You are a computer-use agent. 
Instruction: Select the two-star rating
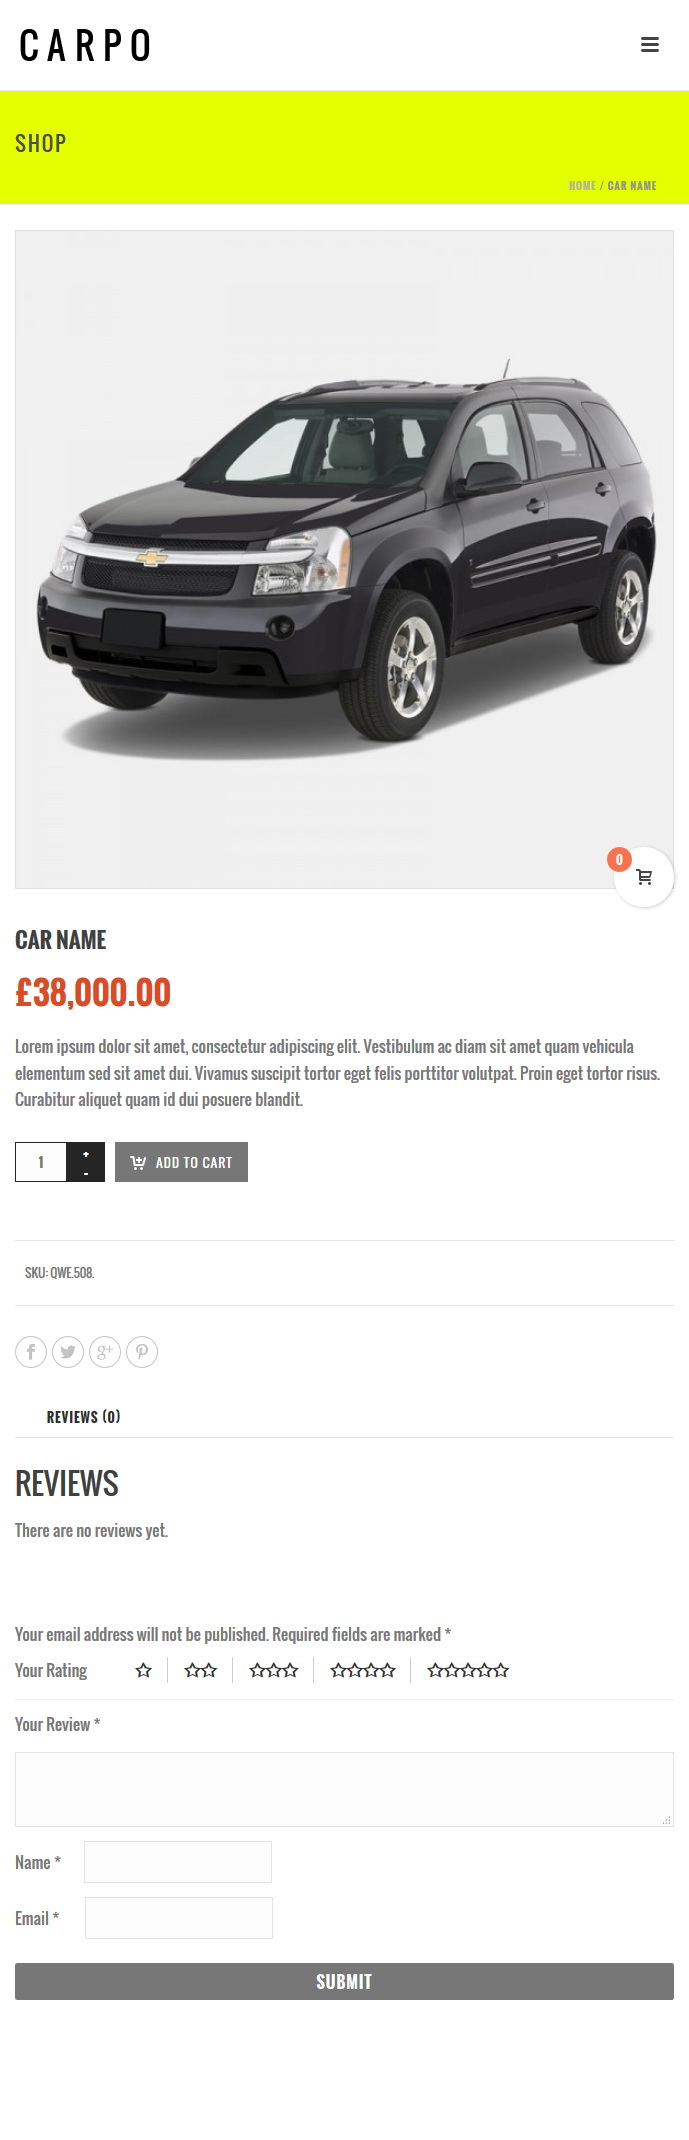click(201, 1670)
